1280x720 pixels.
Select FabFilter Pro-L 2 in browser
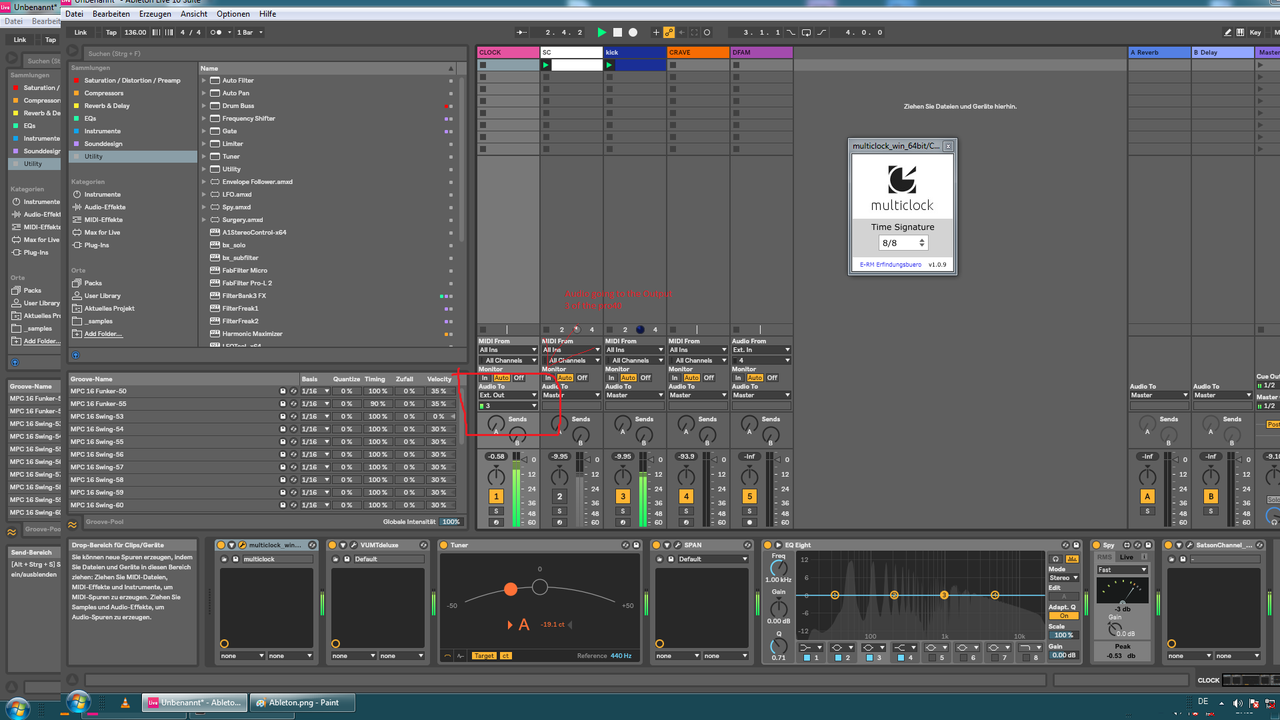click(247, 283)
